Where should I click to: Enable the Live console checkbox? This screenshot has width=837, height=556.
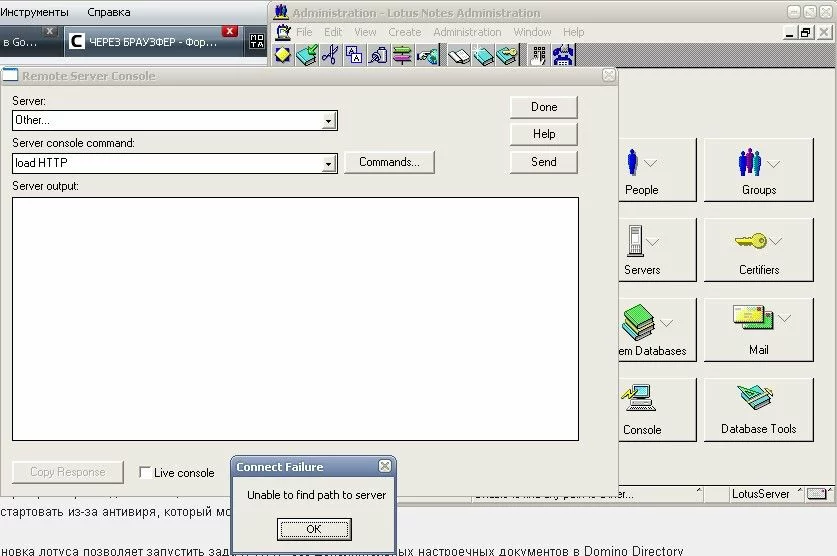146,473
